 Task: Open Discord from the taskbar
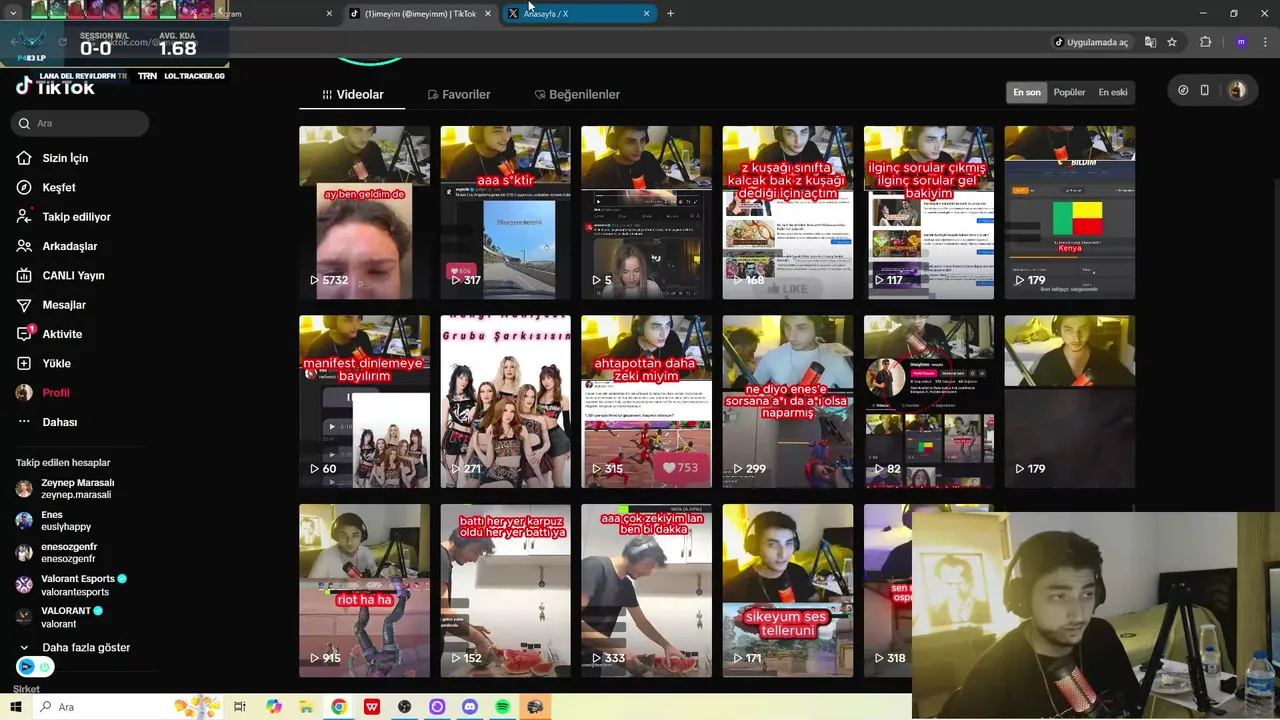coord(470,707)
